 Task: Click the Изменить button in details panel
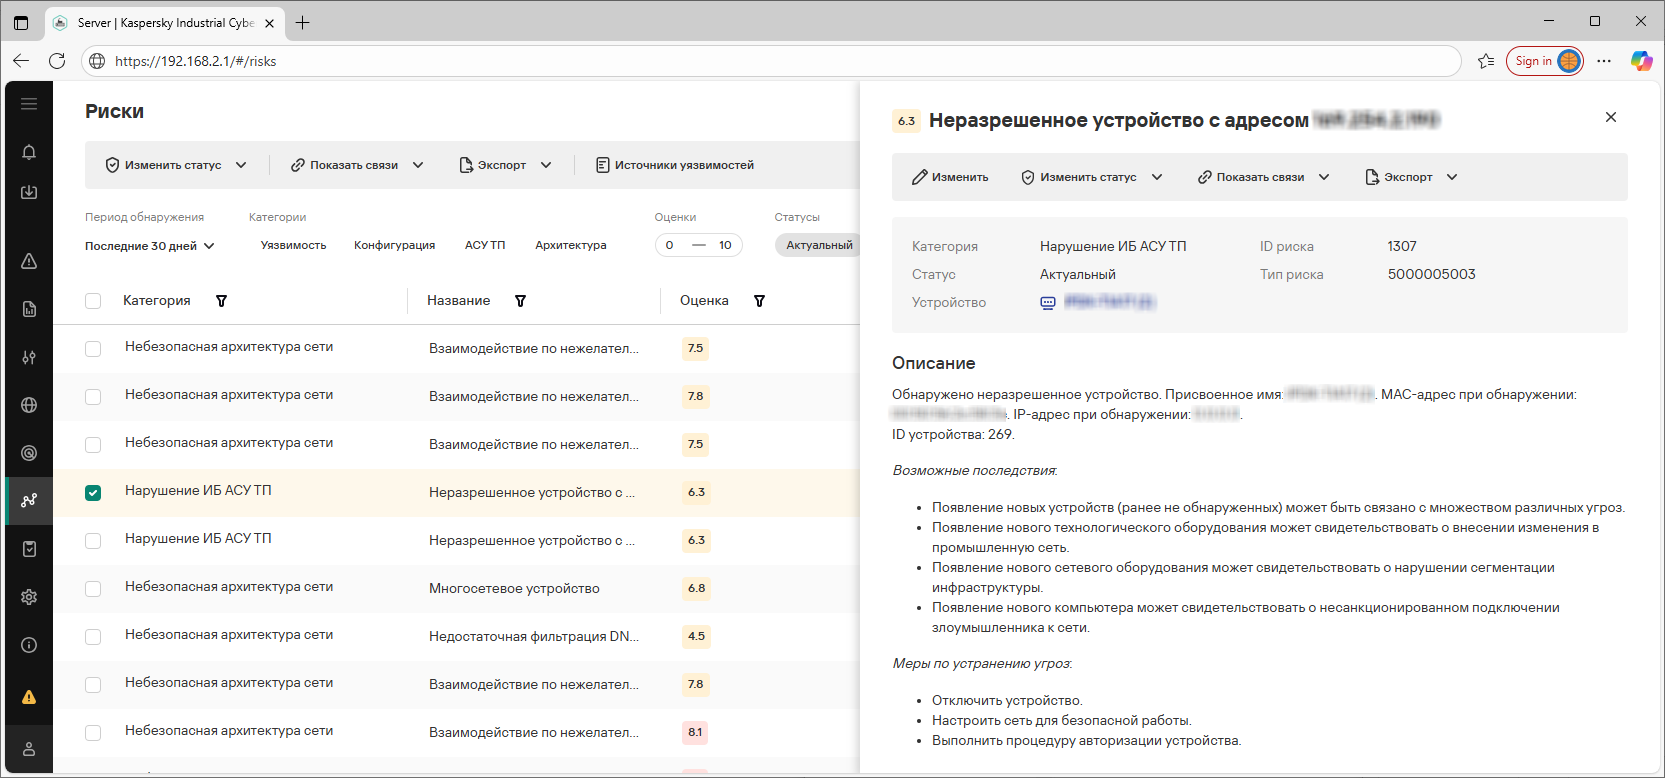click(950, 177)
